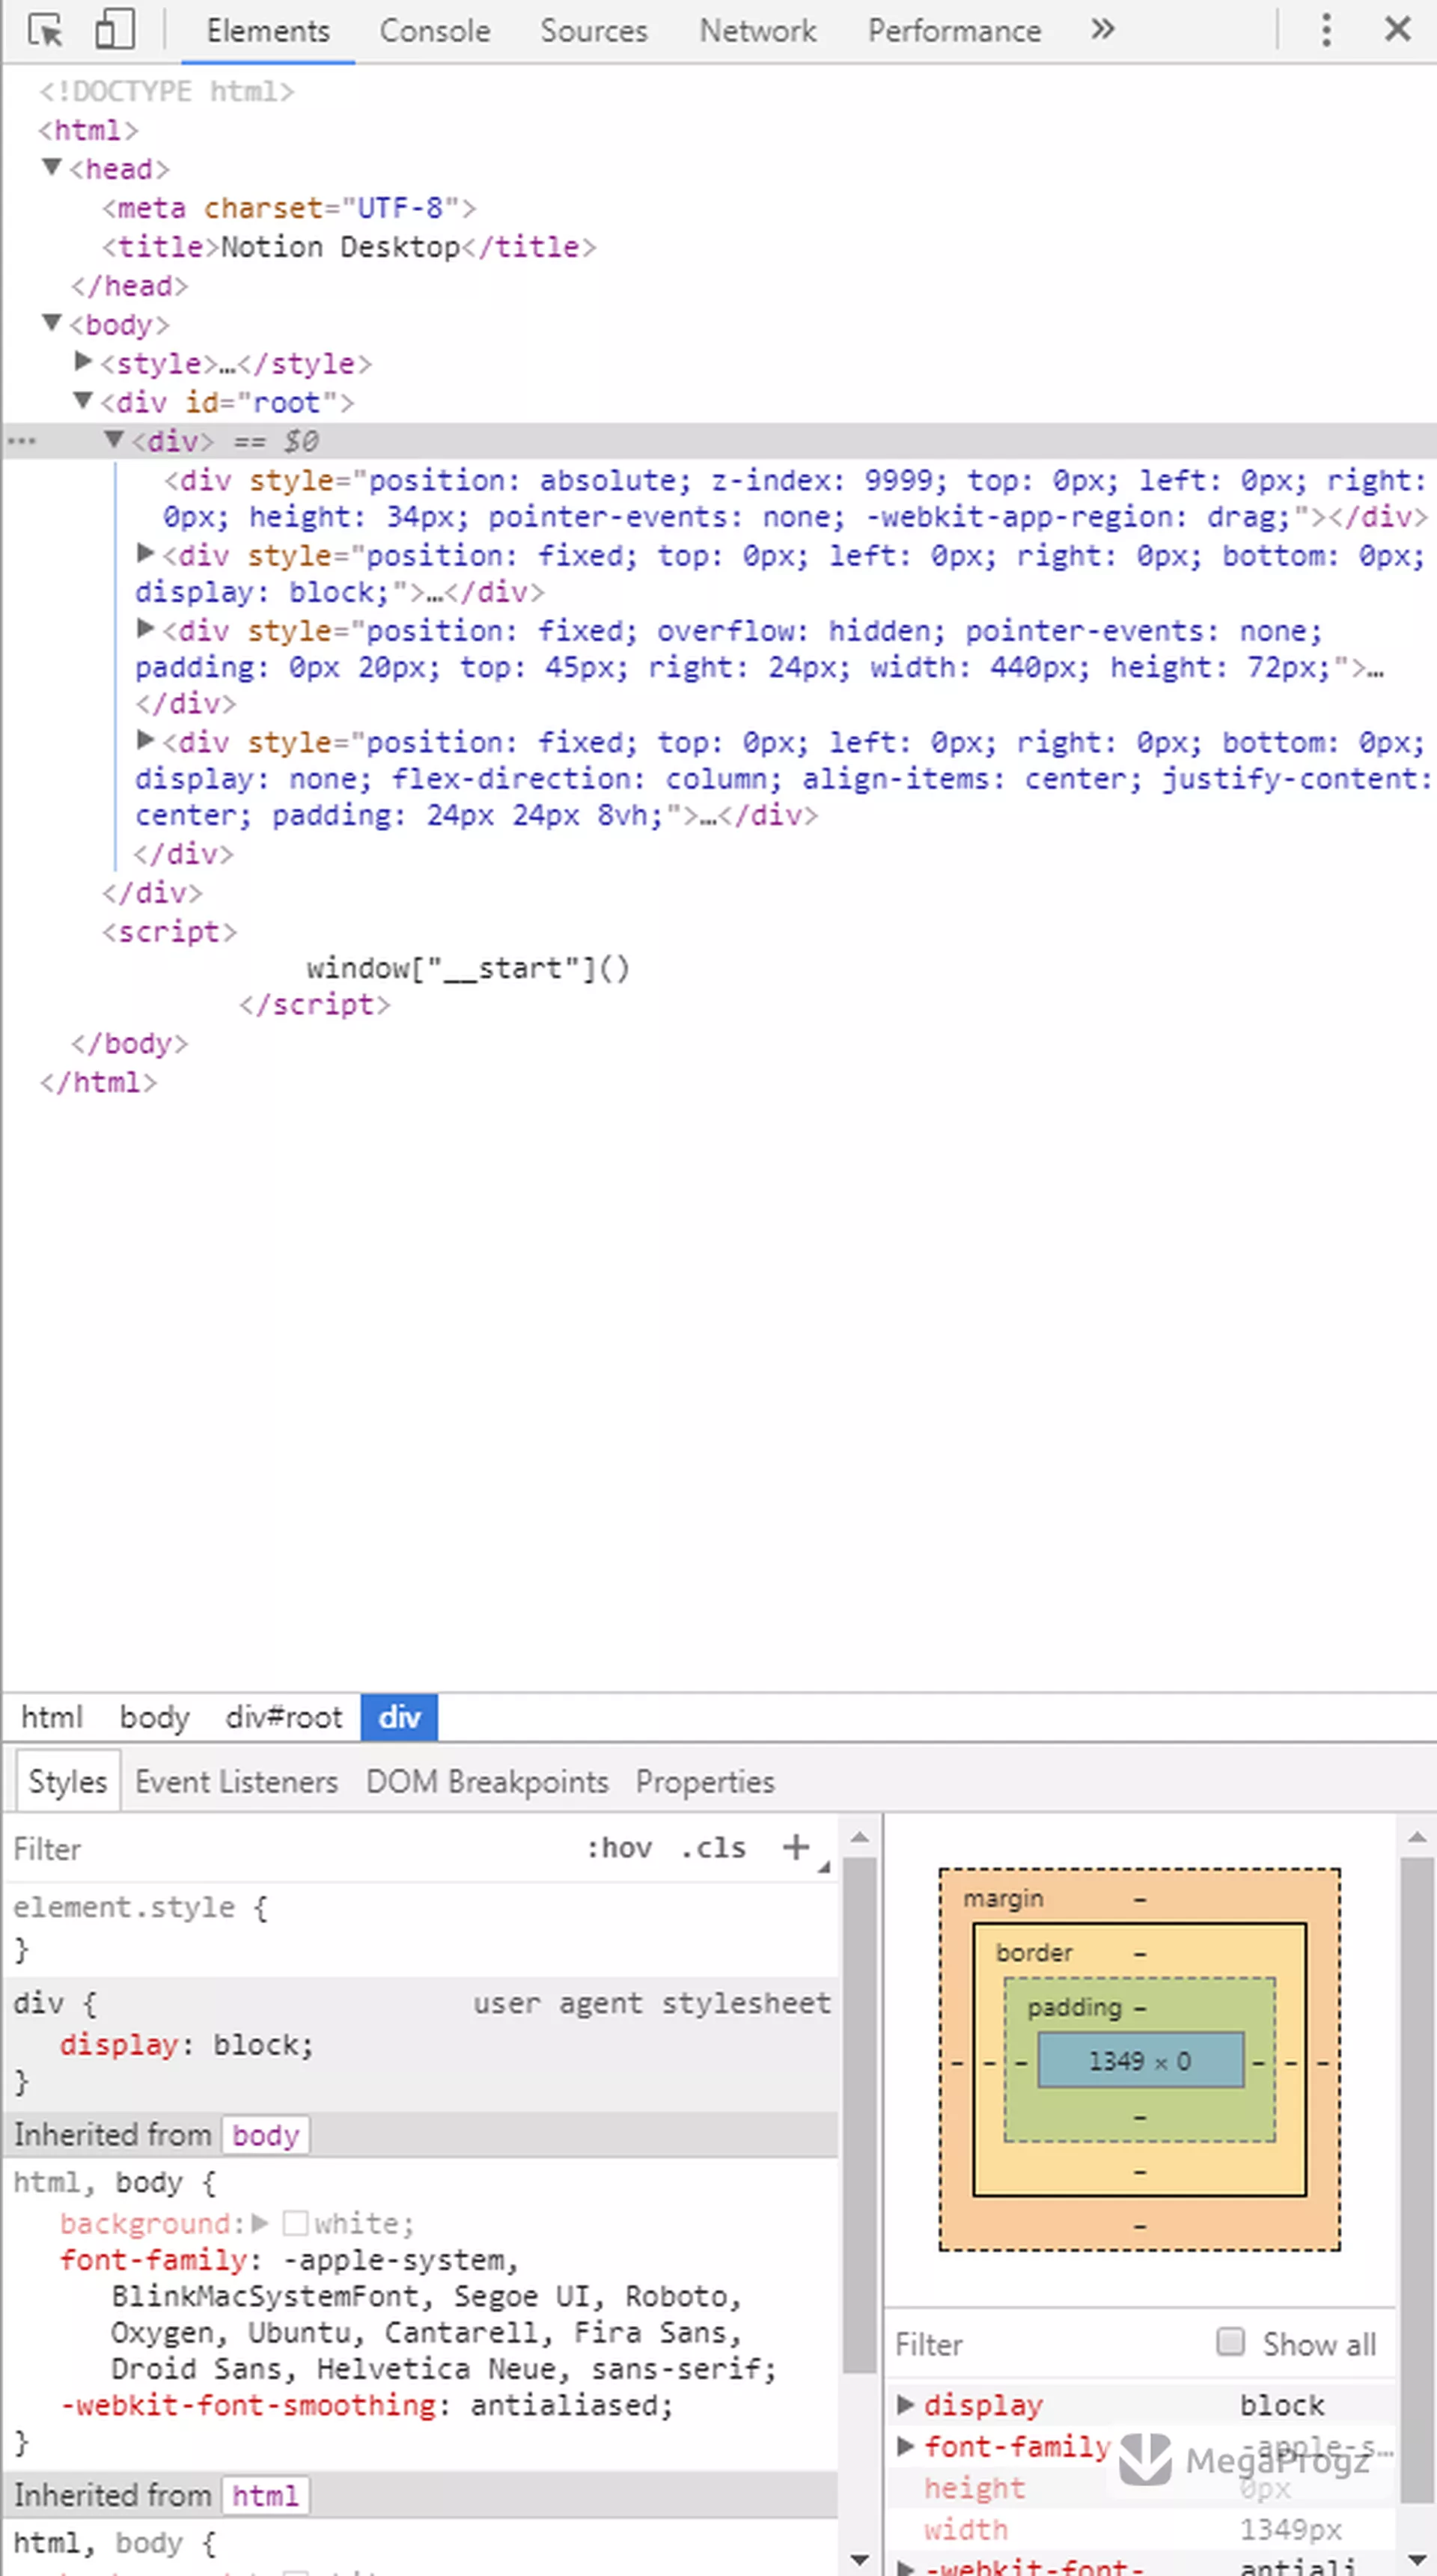Expand computed display property

coord(906,2404)
